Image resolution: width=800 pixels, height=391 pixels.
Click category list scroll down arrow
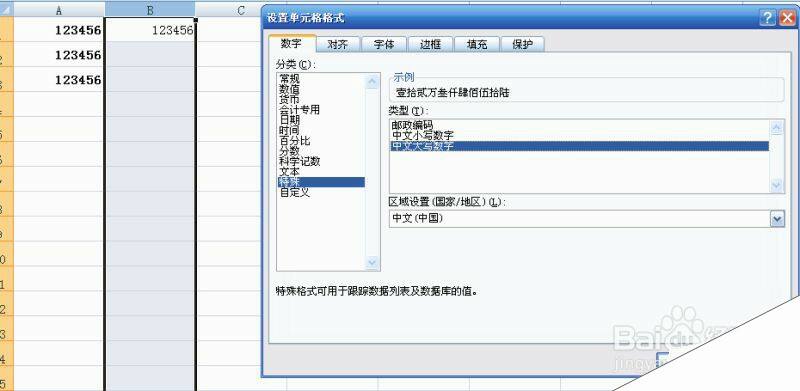coord(372,263)
